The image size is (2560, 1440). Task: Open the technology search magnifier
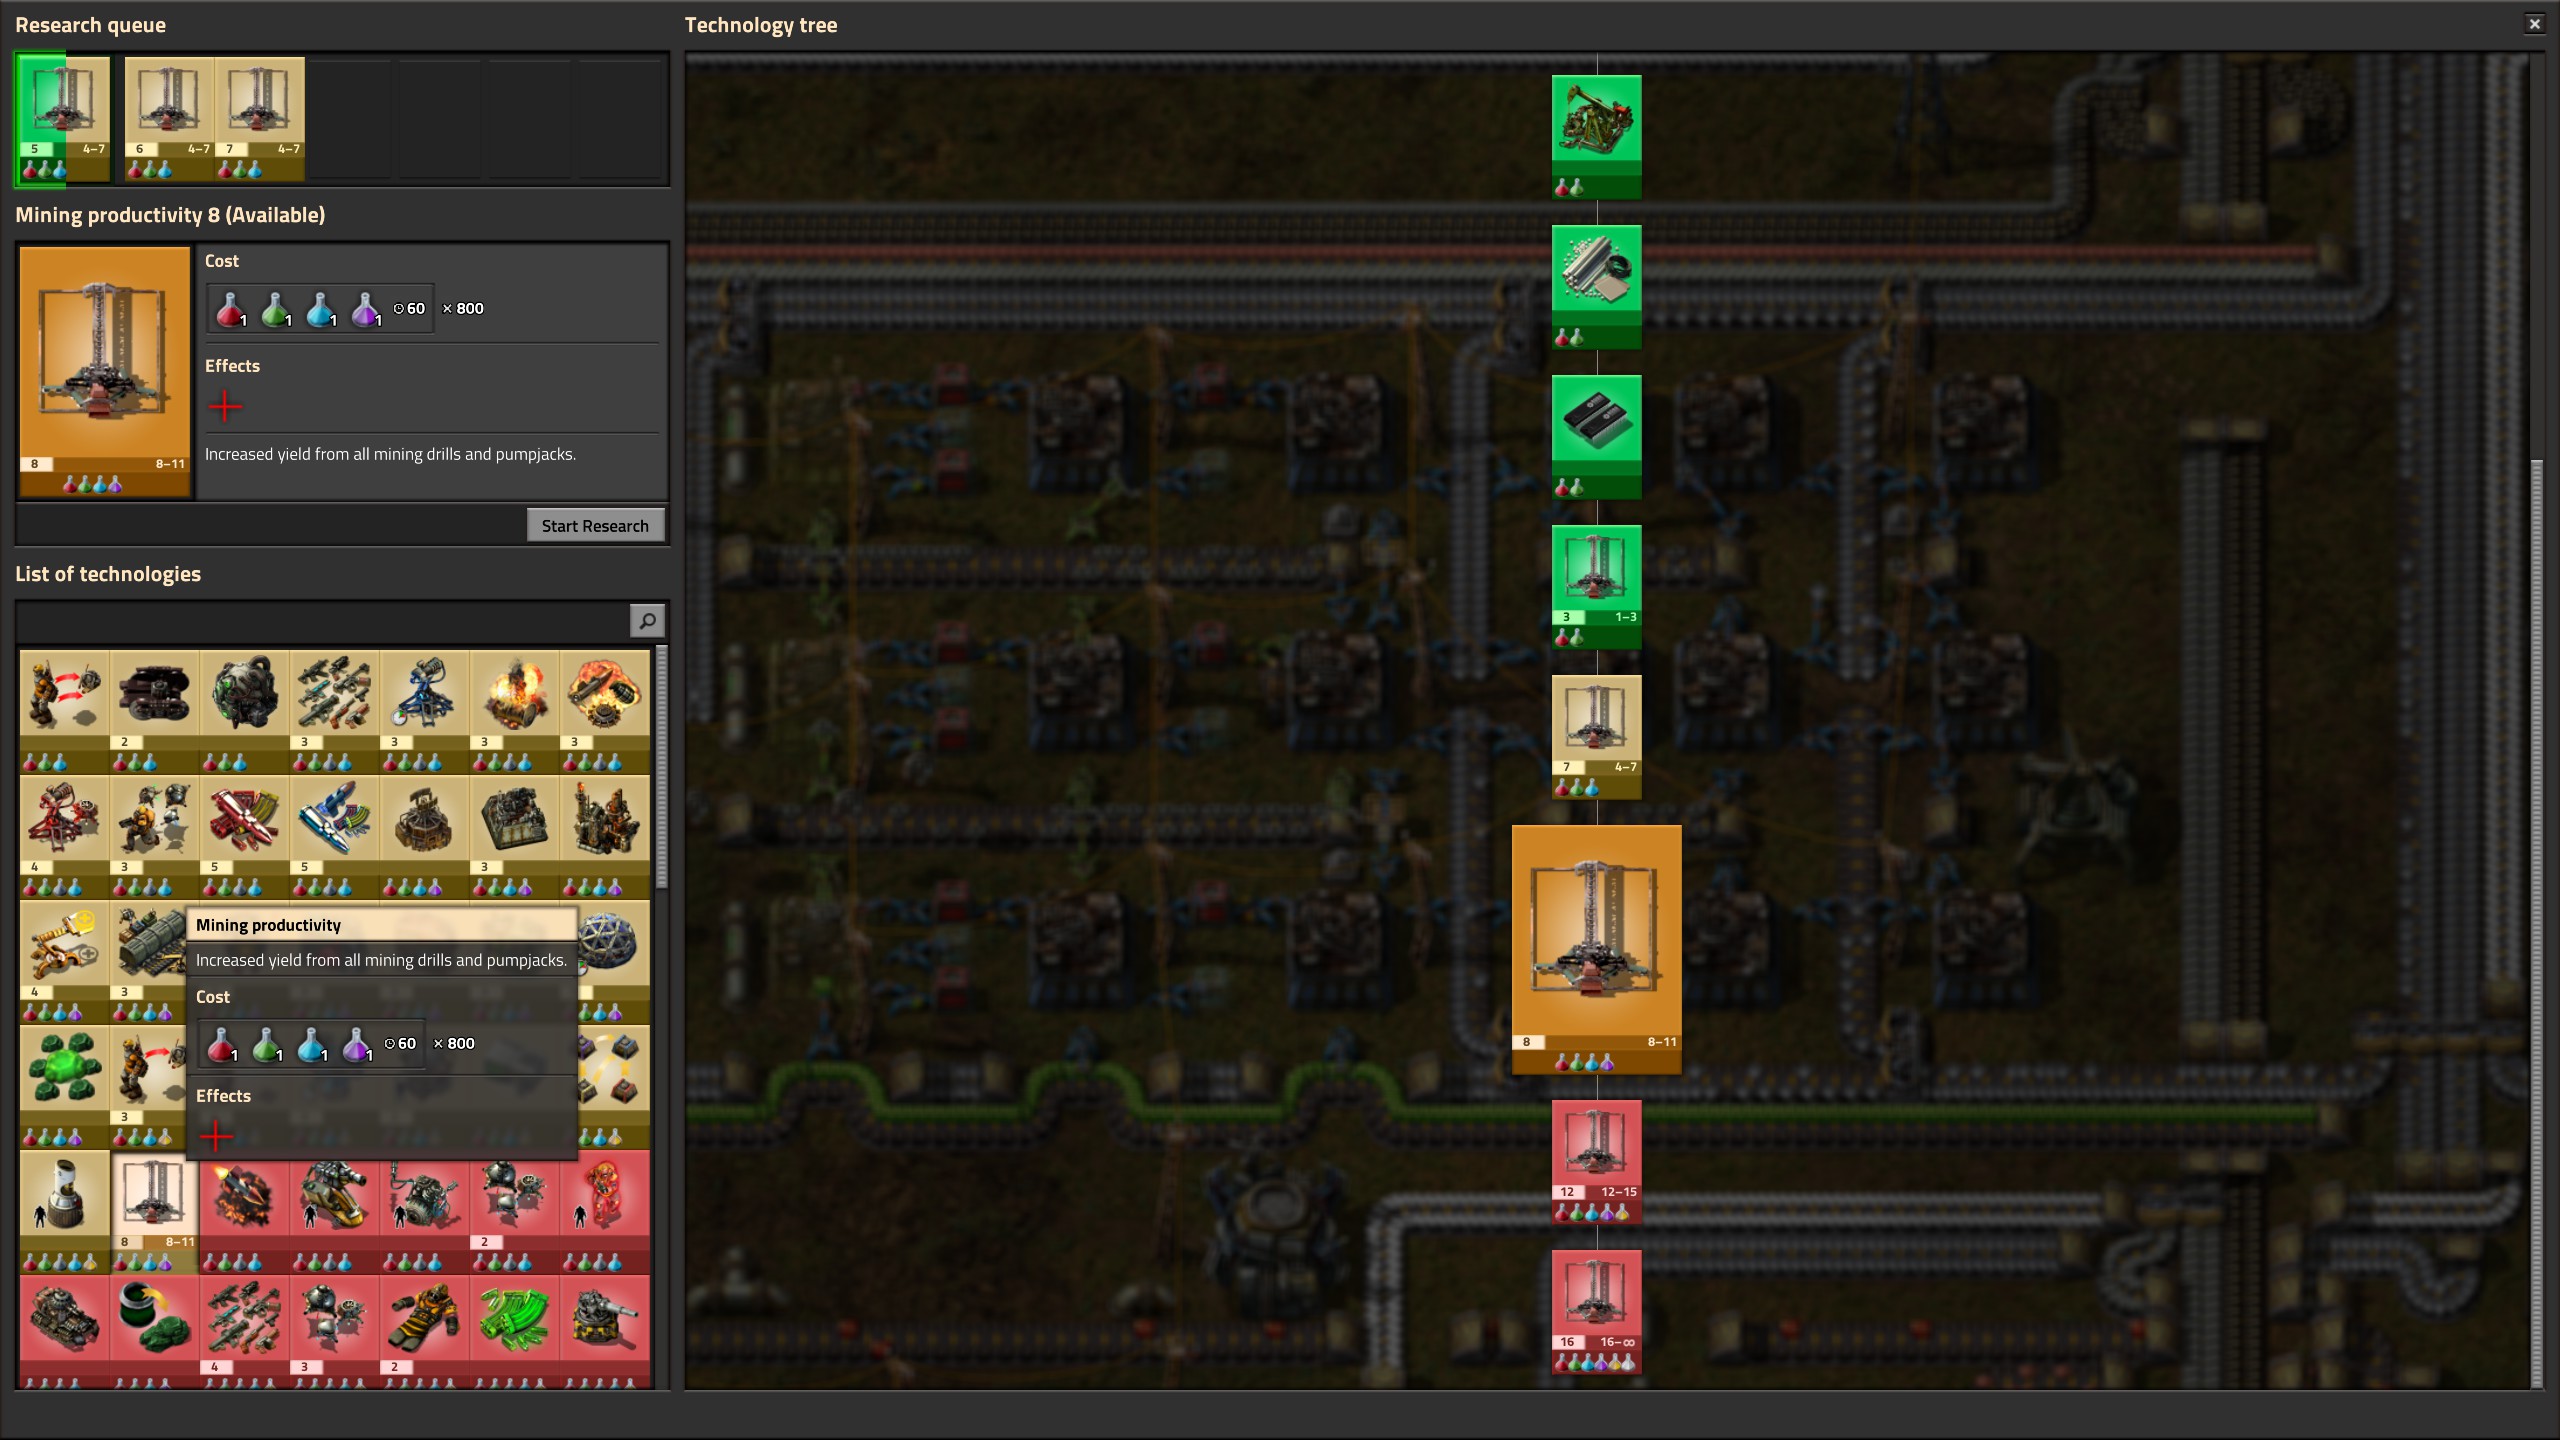point(647,621)
